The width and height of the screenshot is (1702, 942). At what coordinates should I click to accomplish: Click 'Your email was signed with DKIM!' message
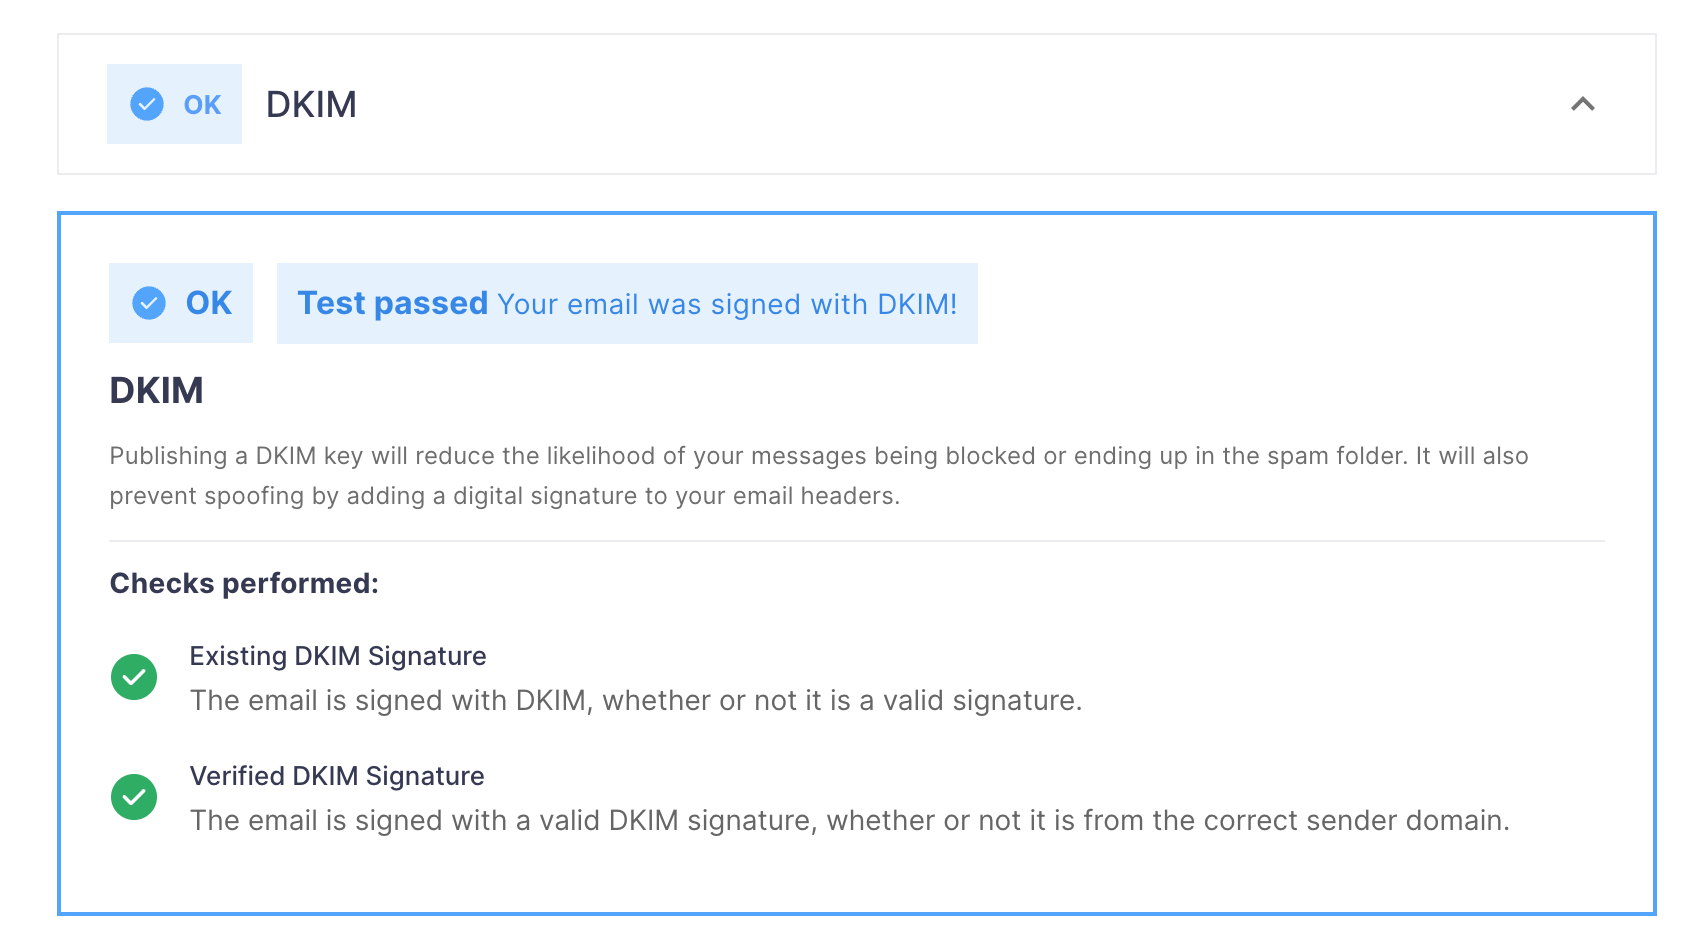pyautogui.click(x=727, y=304)
